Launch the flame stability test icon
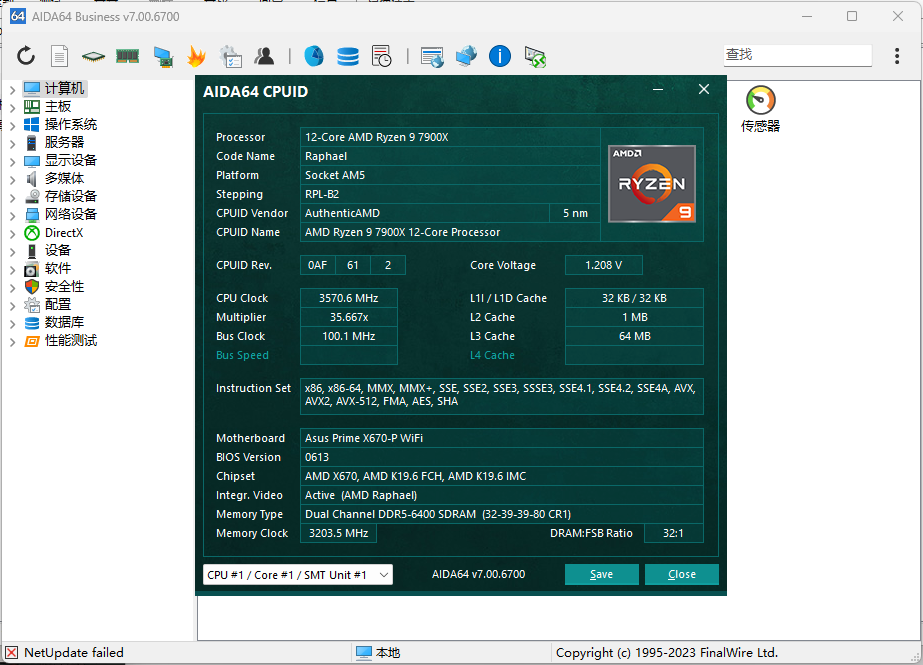Image resolution: width=923 pixels, height=665 pixels. 196,56
